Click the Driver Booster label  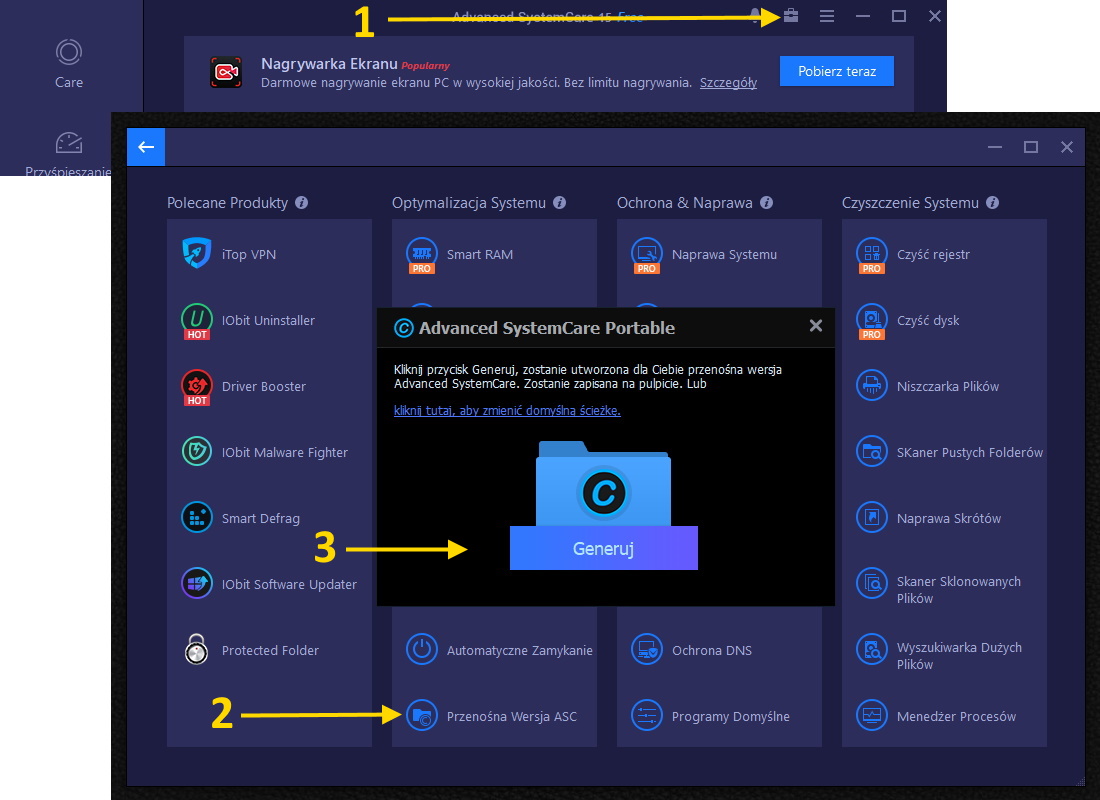click(264, 387)
